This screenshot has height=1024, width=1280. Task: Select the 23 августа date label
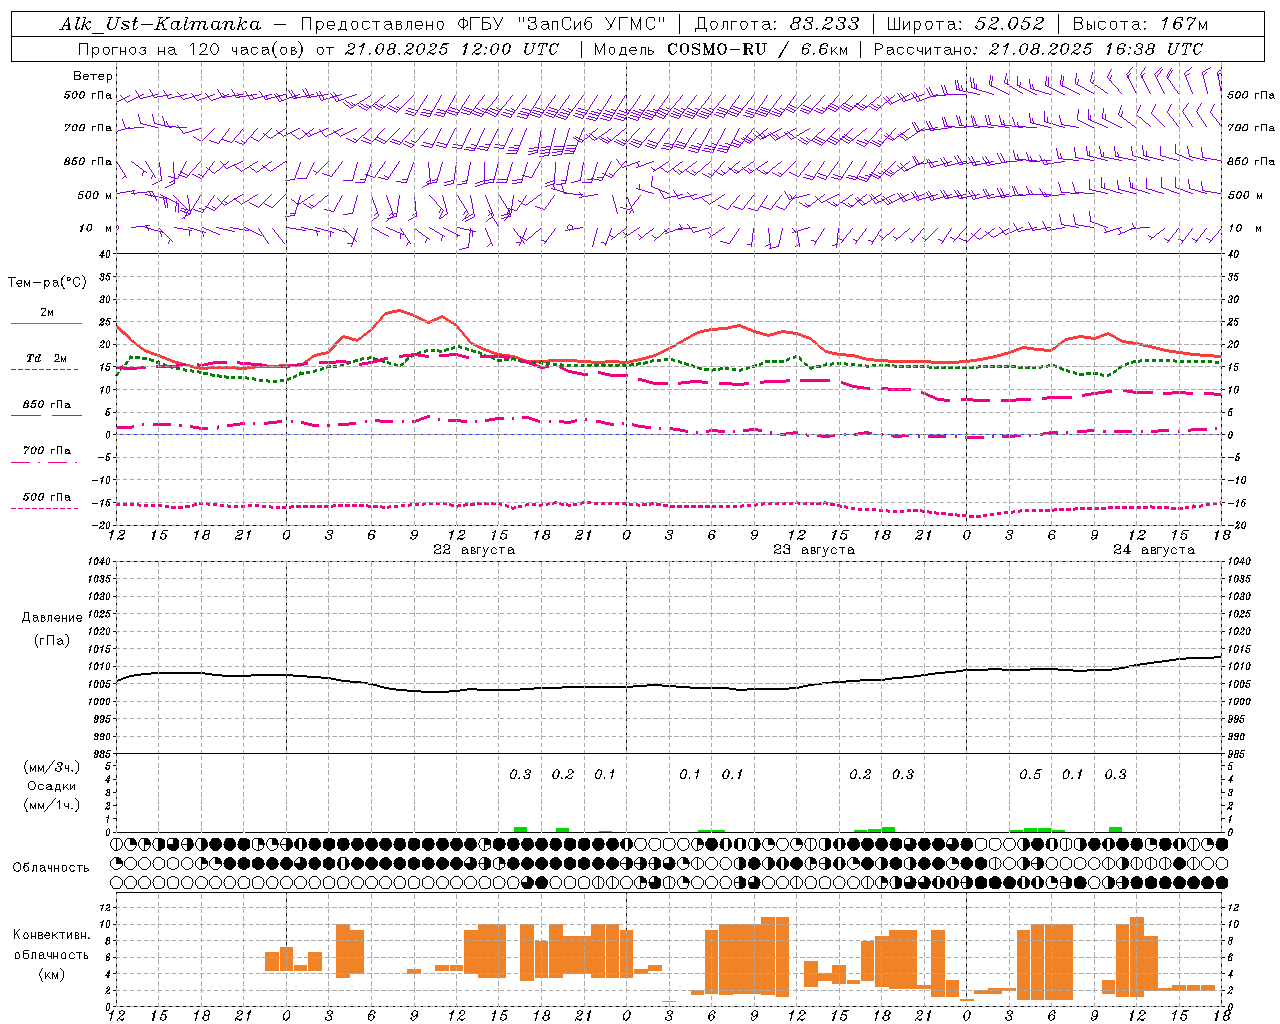point(814,550)
